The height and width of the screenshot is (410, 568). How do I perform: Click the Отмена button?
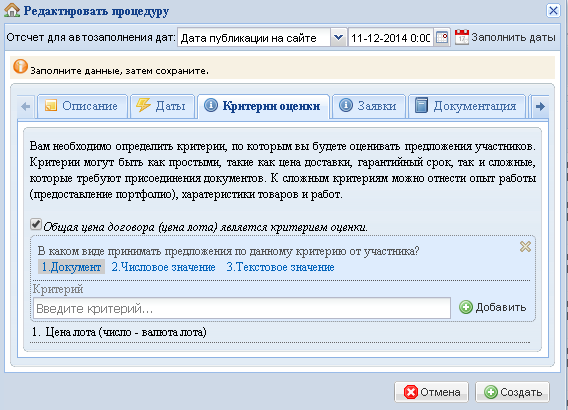[x=431, y=392]
